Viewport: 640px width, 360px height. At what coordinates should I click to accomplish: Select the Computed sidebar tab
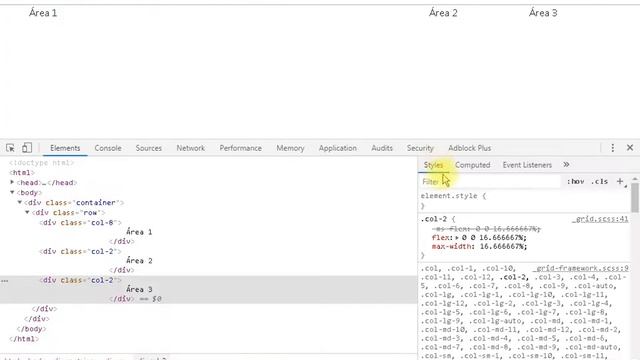point(472,165)
